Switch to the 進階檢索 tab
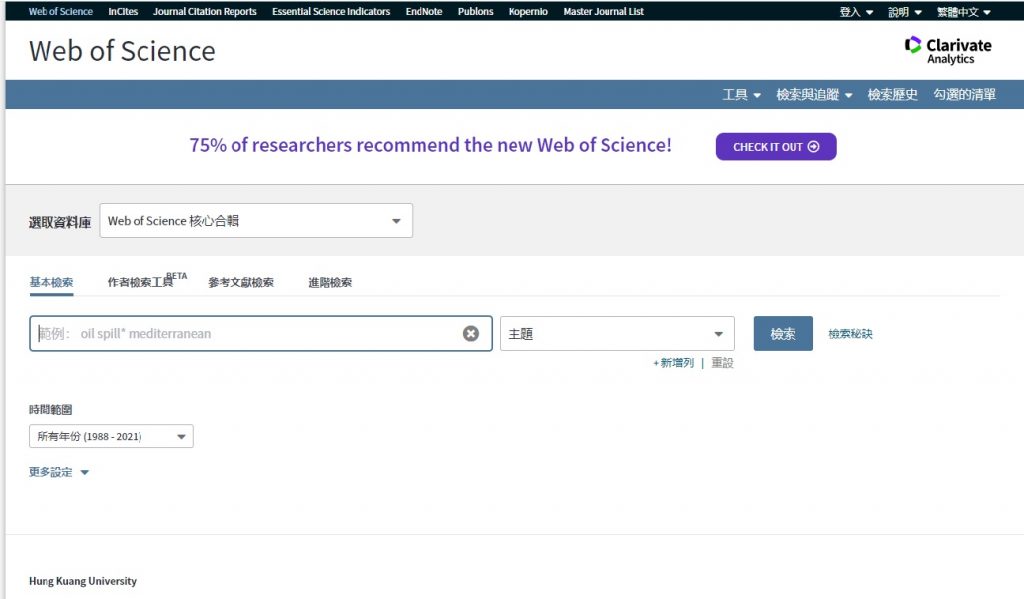1024x599 pixels. coord(330,282)
